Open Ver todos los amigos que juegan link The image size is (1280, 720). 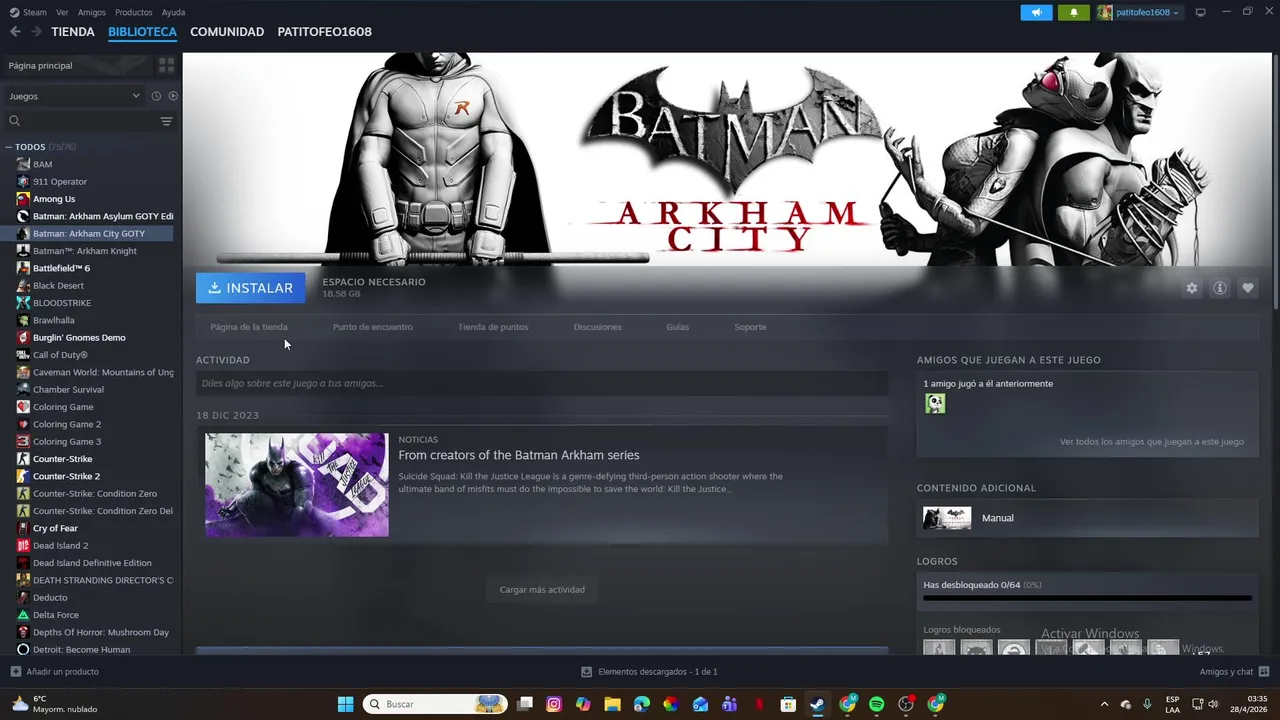[x=1152, y=442]
